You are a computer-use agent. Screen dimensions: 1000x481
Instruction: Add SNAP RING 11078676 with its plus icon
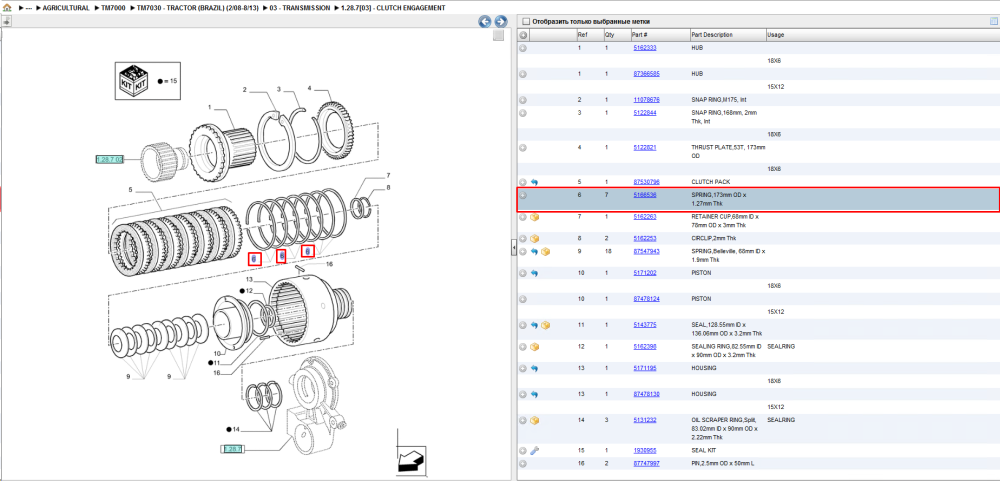pos(523,100)
